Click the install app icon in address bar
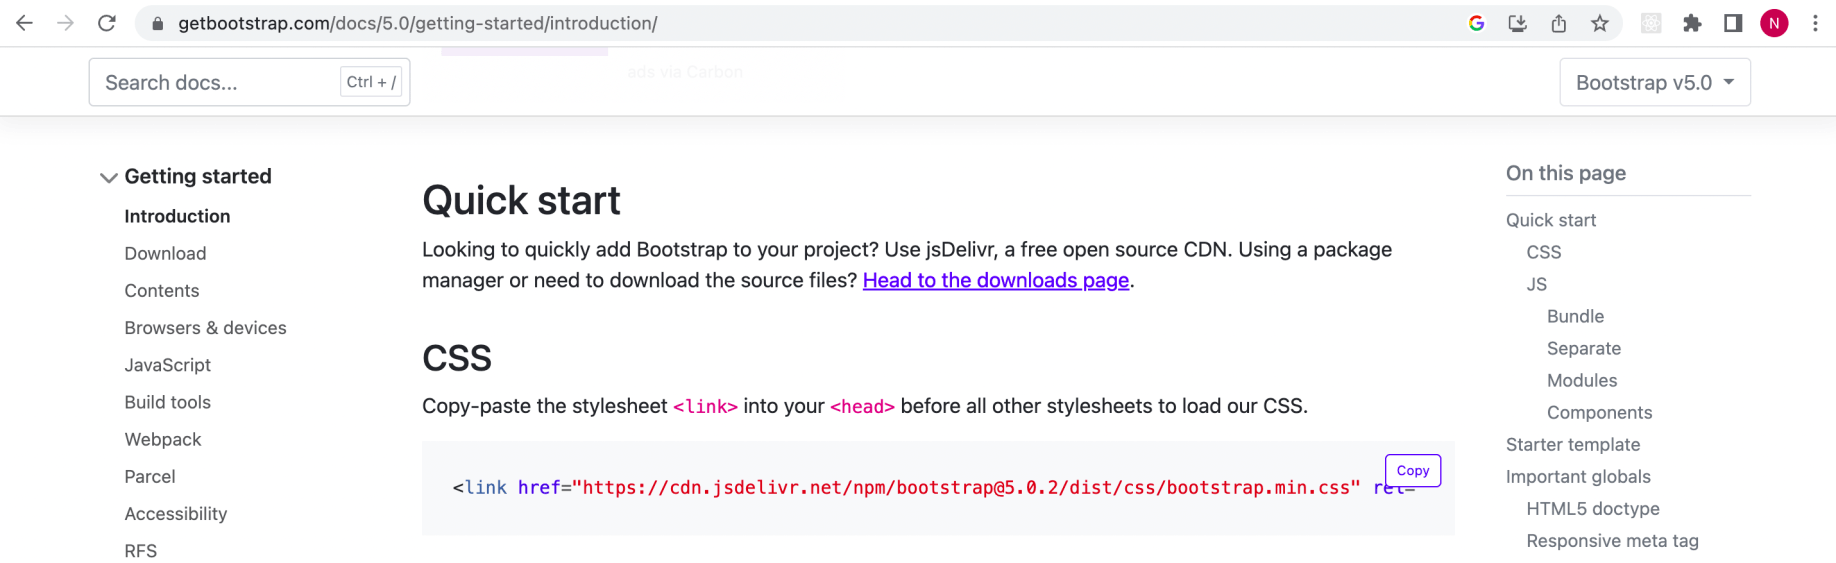1836x563 pixels. click(1517, 23)
